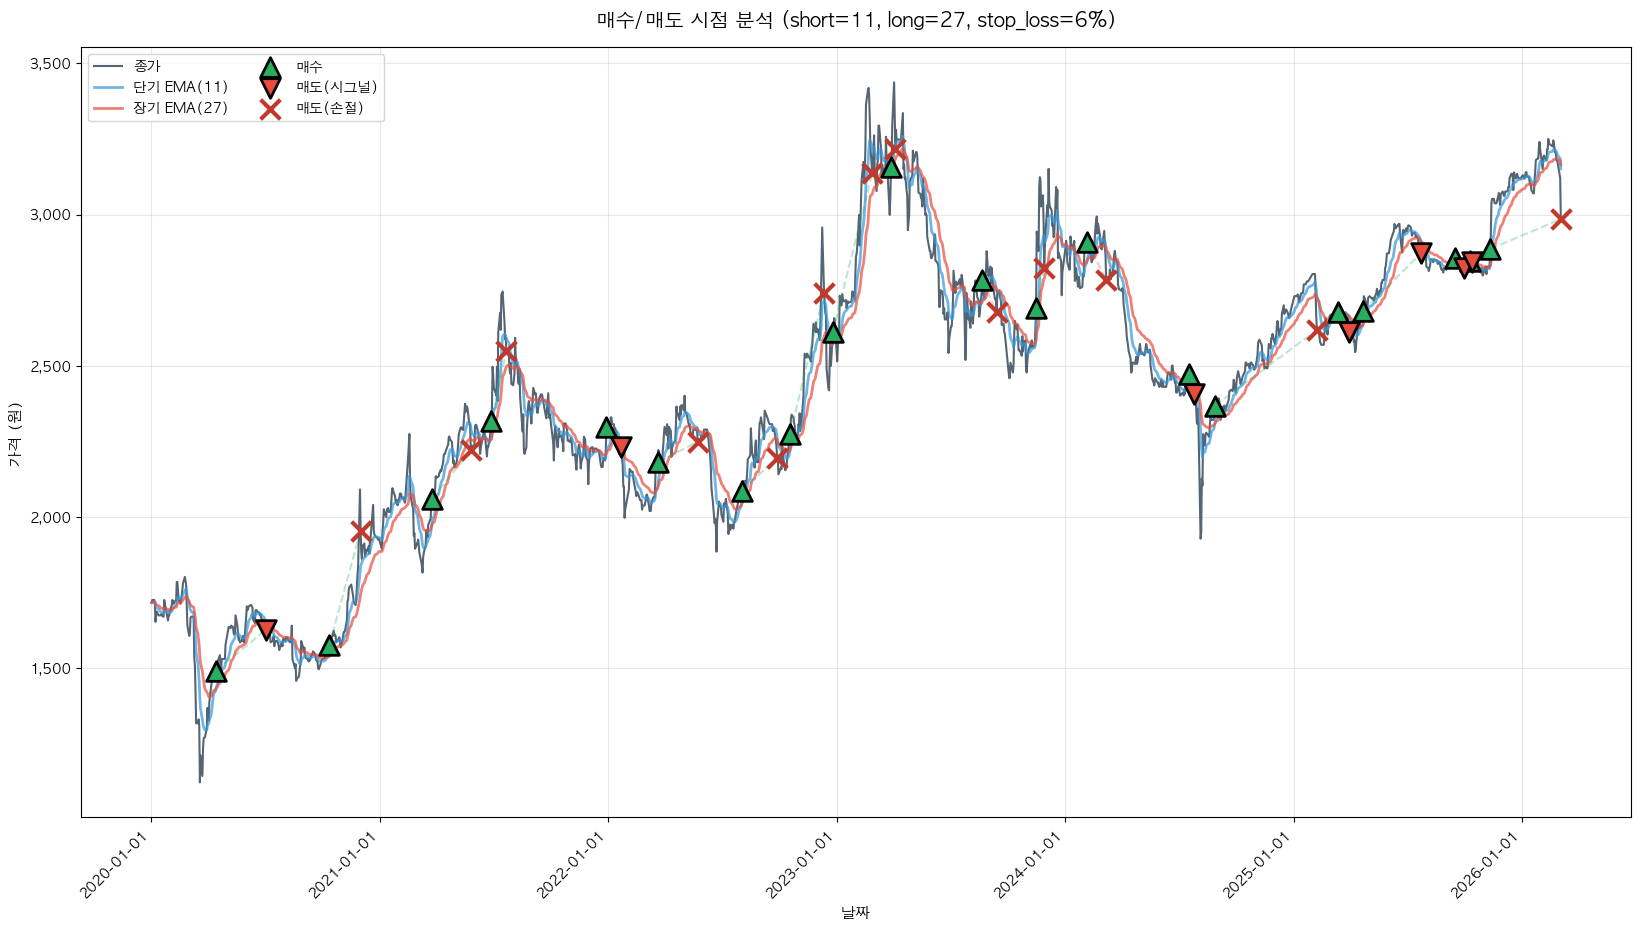Click the blue 단기 EMA(11) legend swatch
Viewport: 1641px width, 930px height.
(x=108, y=87)
